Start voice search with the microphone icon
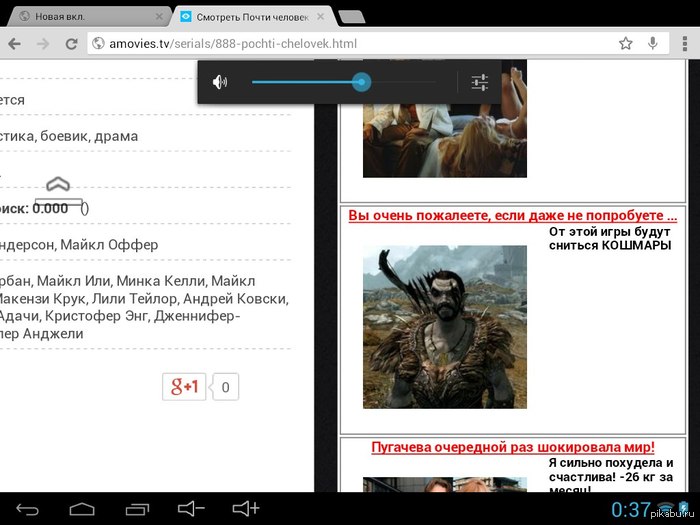Image resolution: width=700 pixels, height=525 pixels. [x=653, y=44]
